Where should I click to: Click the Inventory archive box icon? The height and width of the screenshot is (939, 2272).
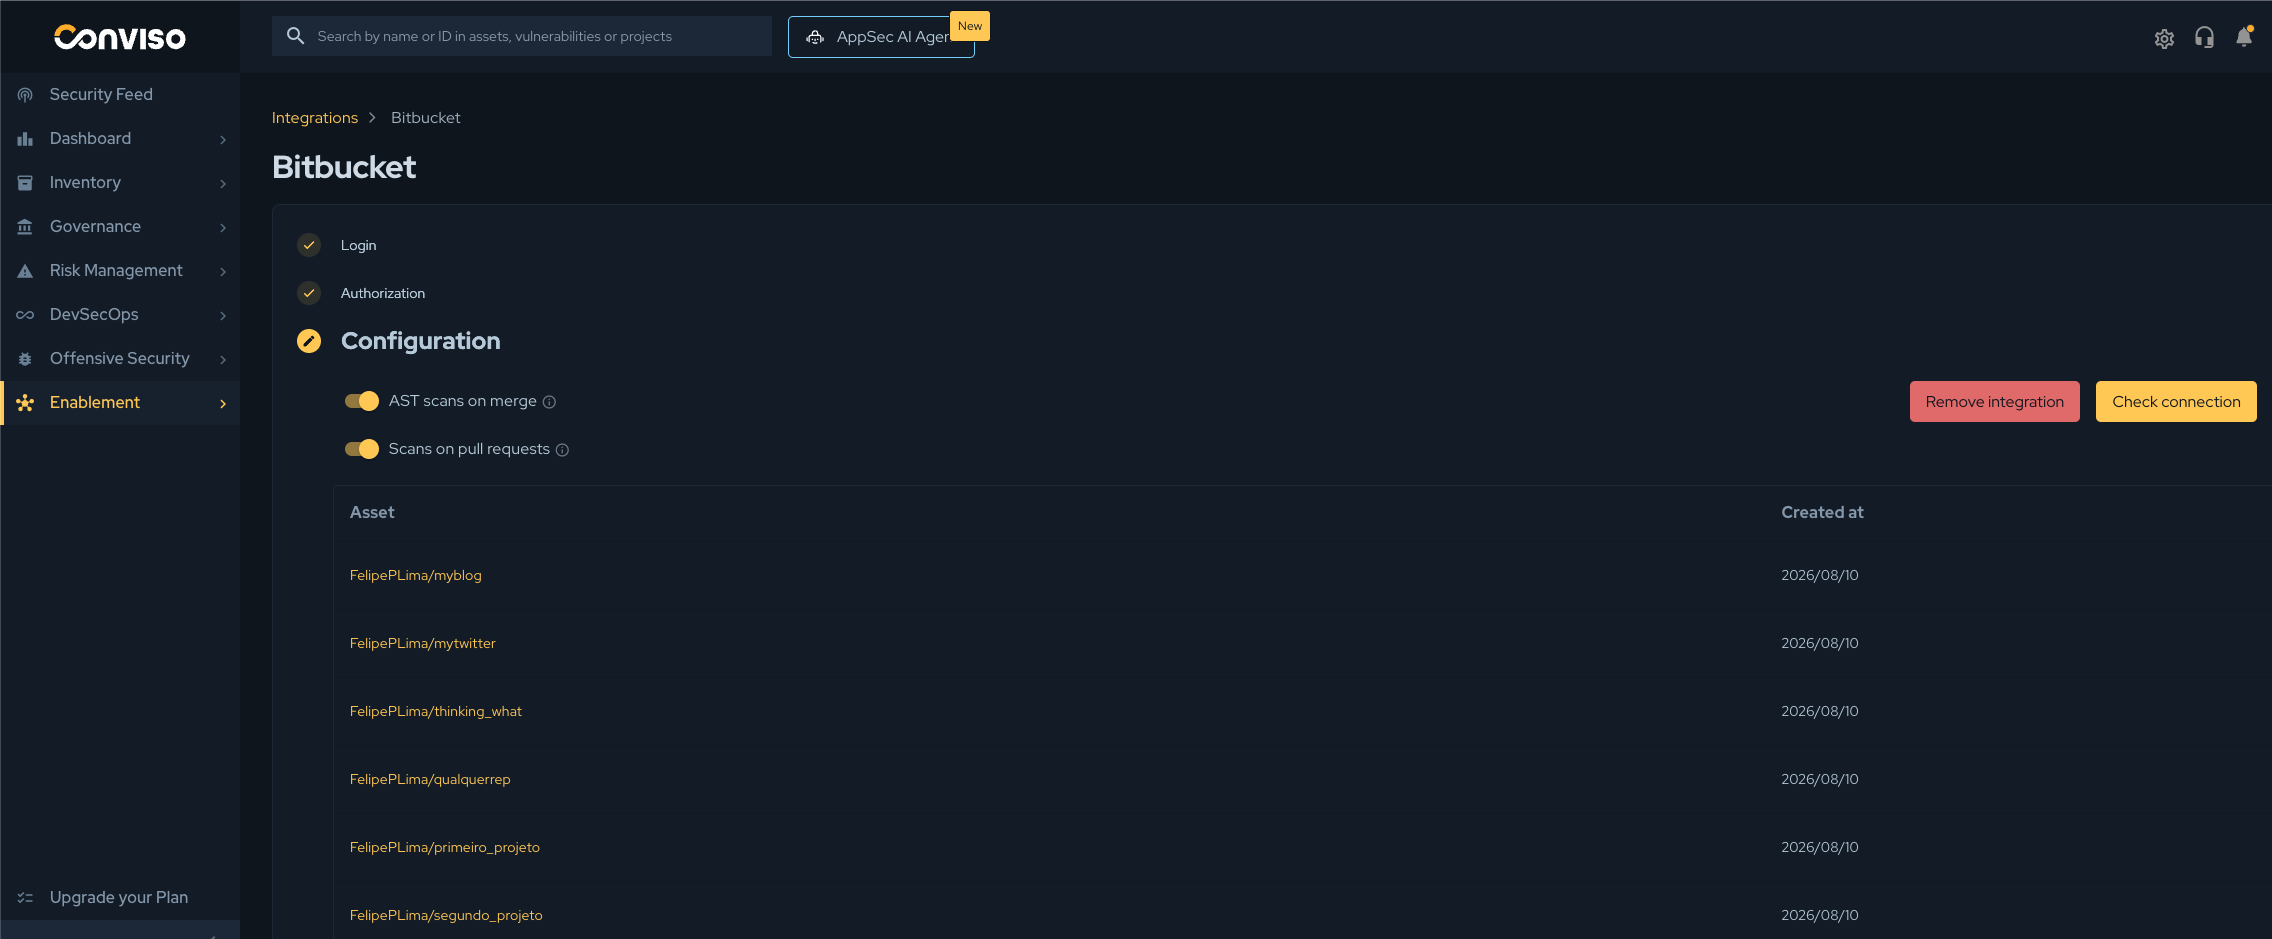25,182
